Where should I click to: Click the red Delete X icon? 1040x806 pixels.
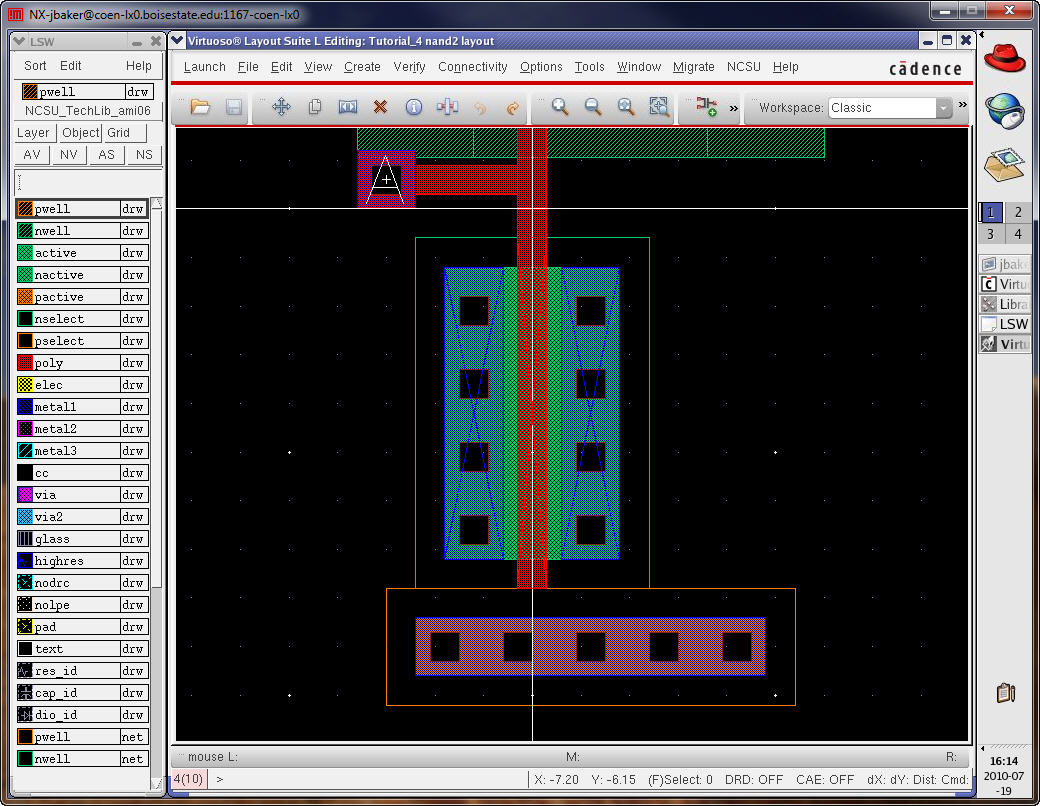(x=380, y=107)
